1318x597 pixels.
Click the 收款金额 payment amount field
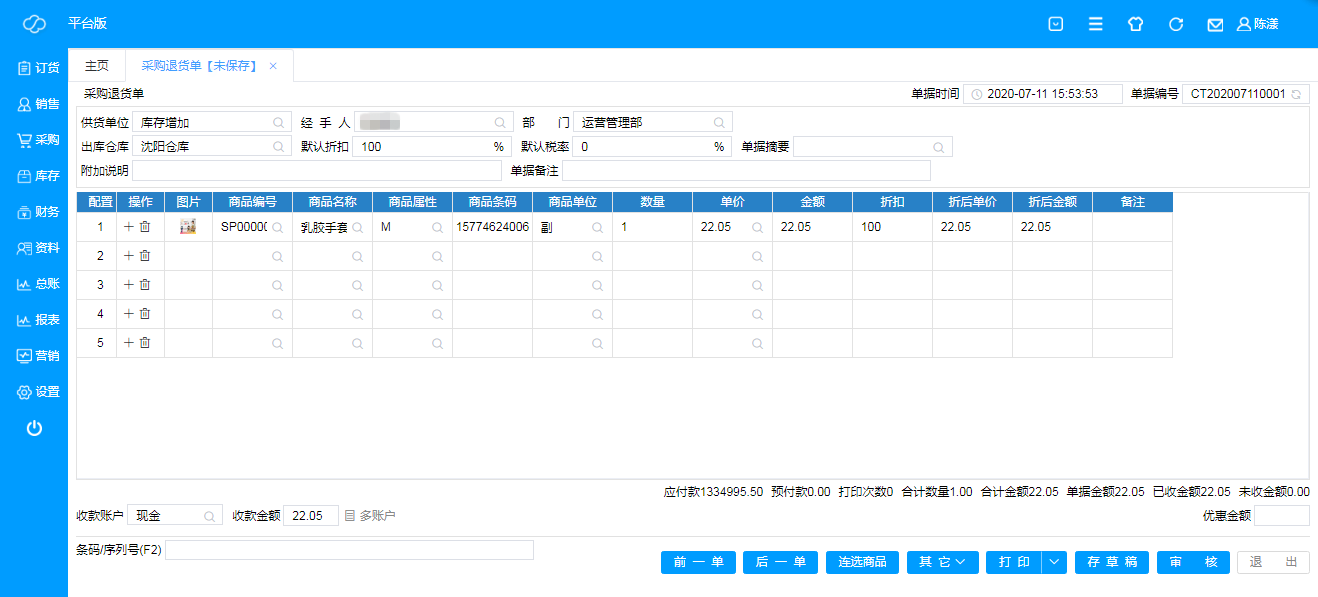[311, 516]
